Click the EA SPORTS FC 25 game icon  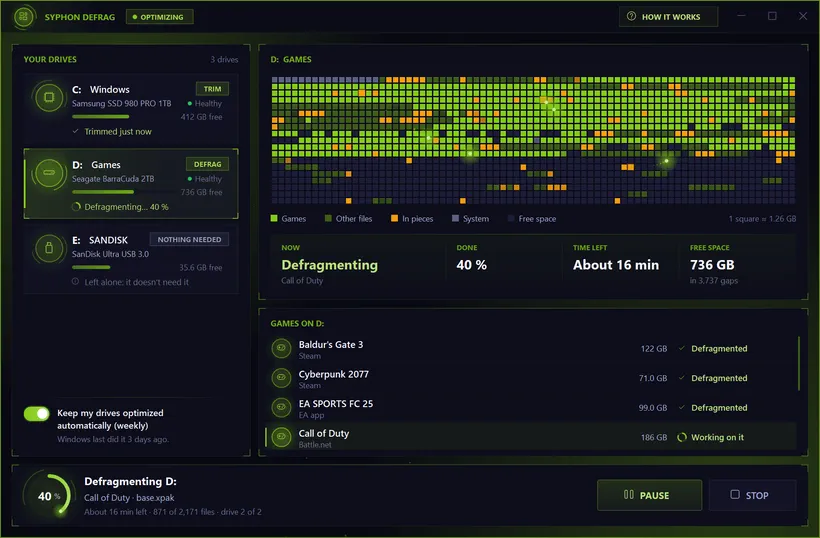pyautogui.click(x=281, y=407)
